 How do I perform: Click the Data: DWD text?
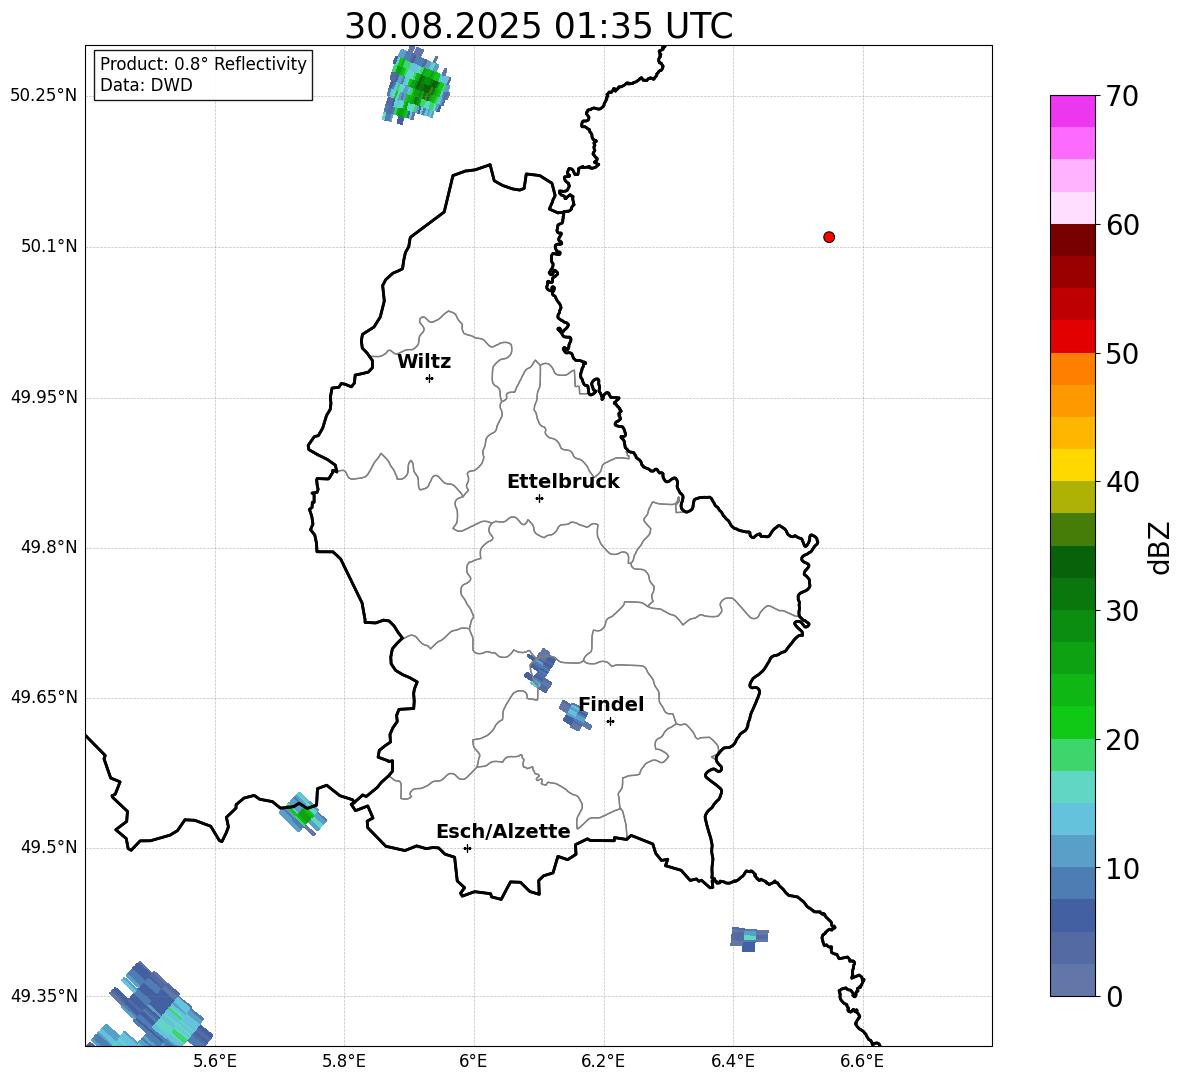tap(146, 85)
